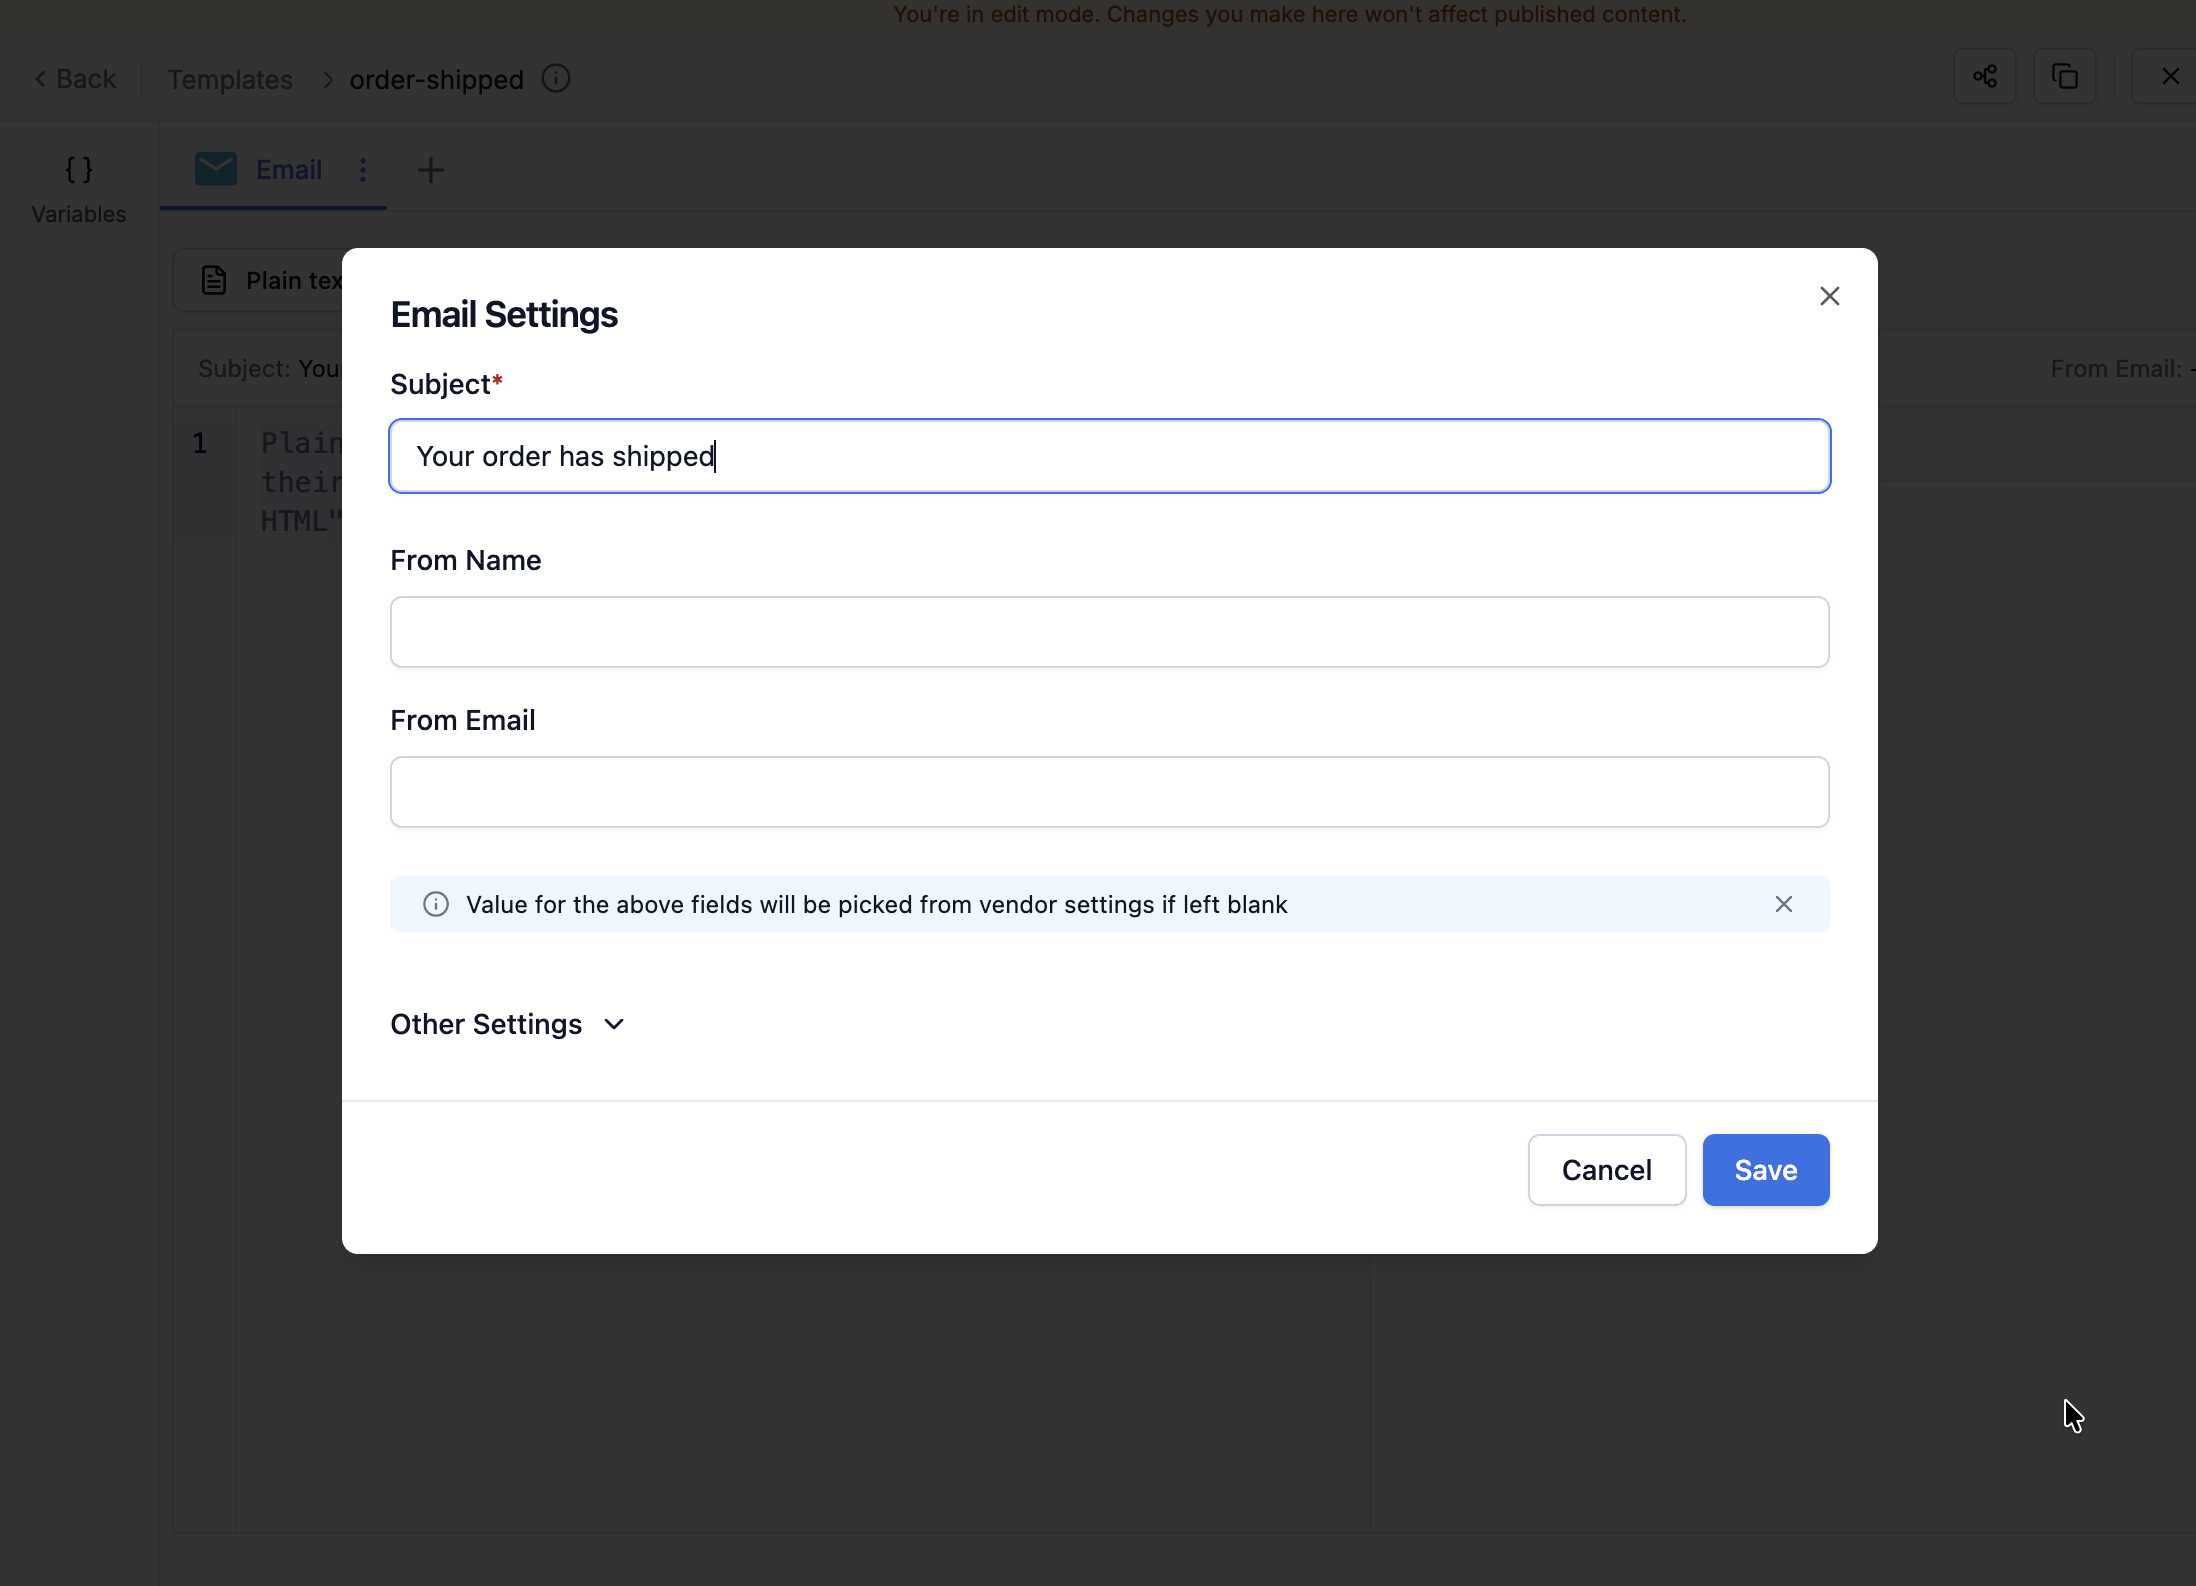2196x1586 pixels.
Task: Click the Email envelope icon
Action: (x=216, y=169)
